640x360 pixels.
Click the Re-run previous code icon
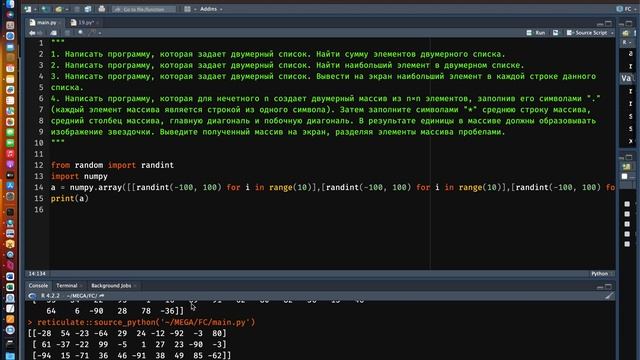[x=556, y=33]
